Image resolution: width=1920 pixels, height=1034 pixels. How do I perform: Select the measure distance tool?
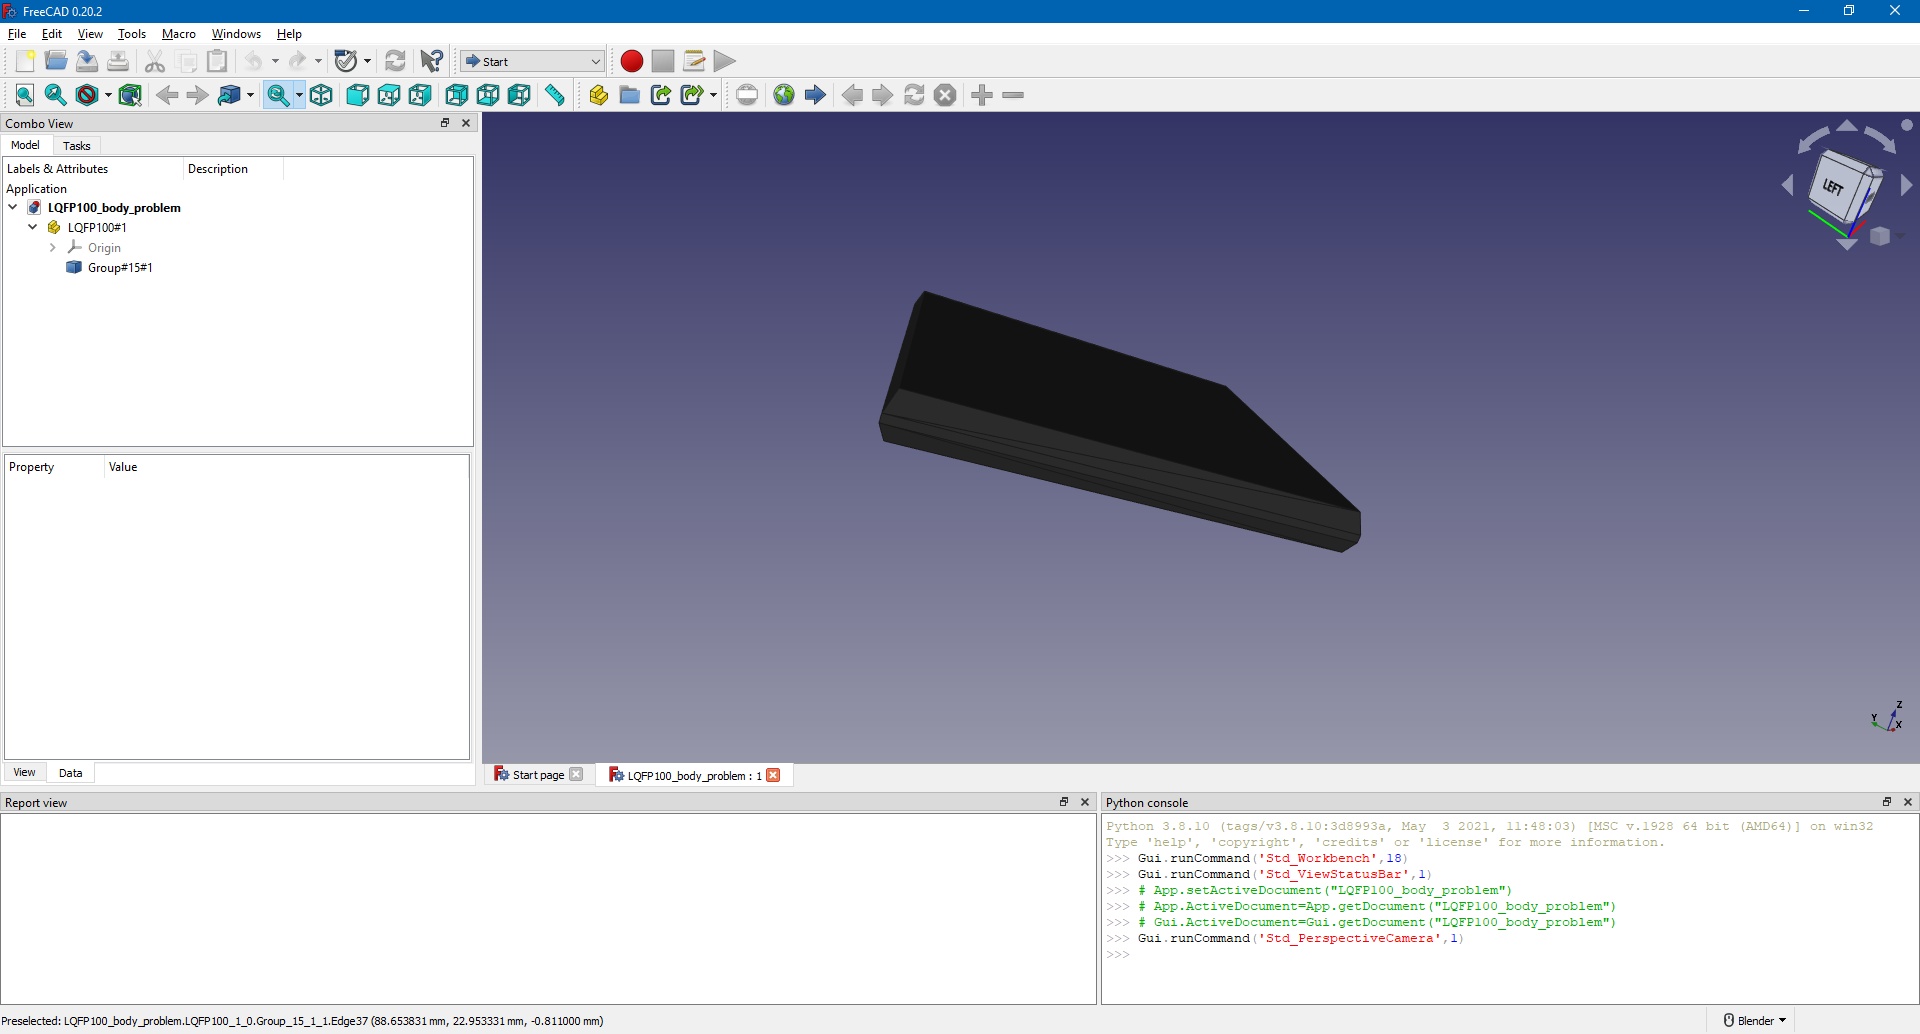(554, 95)
